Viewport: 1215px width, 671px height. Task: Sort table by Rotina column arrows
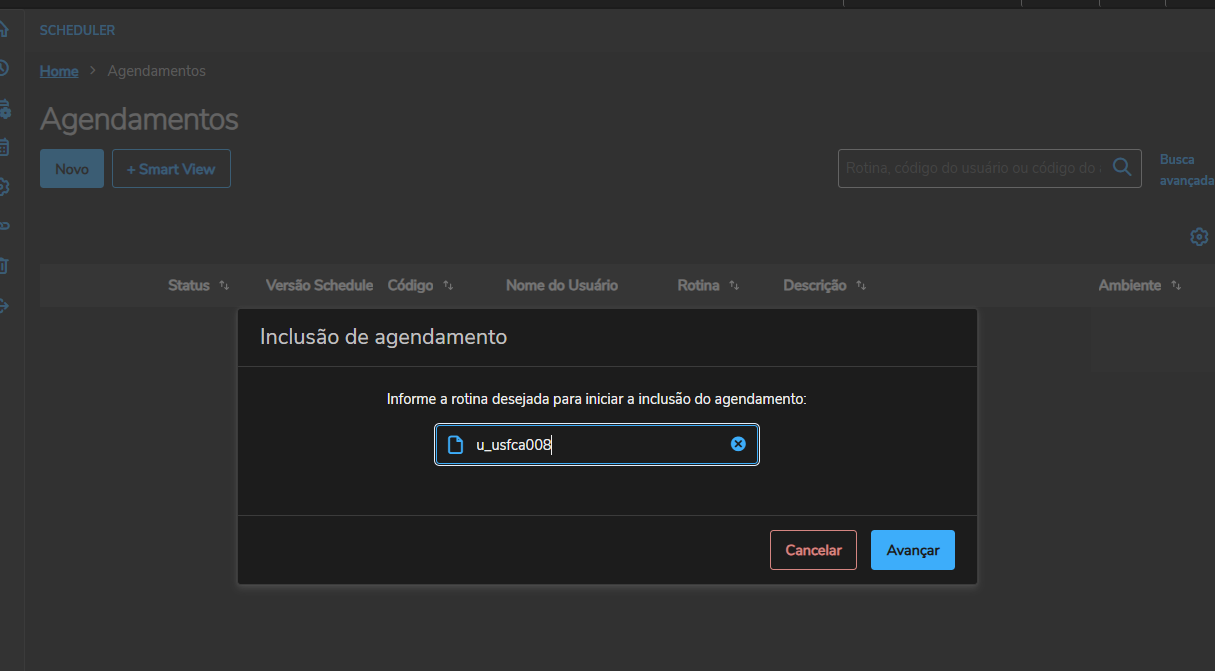[x=734, y=286]
